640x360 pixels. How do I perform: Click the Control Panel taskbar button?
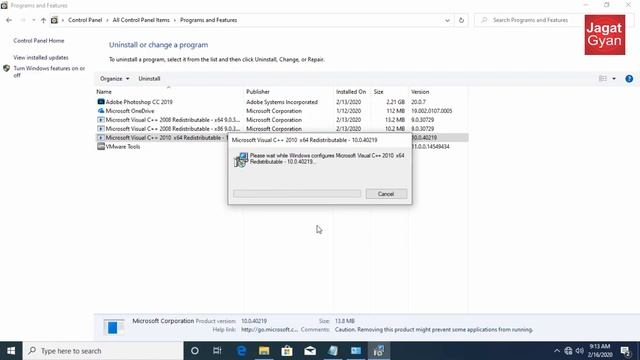click(x=356, y=351)
